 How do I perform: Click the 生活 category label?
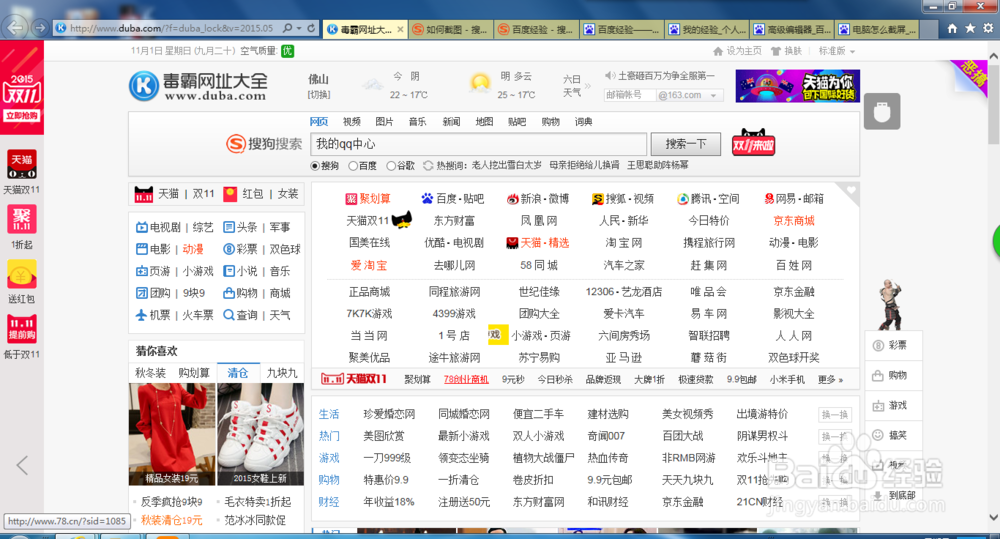pyautogui.click(x=329, y=414)
